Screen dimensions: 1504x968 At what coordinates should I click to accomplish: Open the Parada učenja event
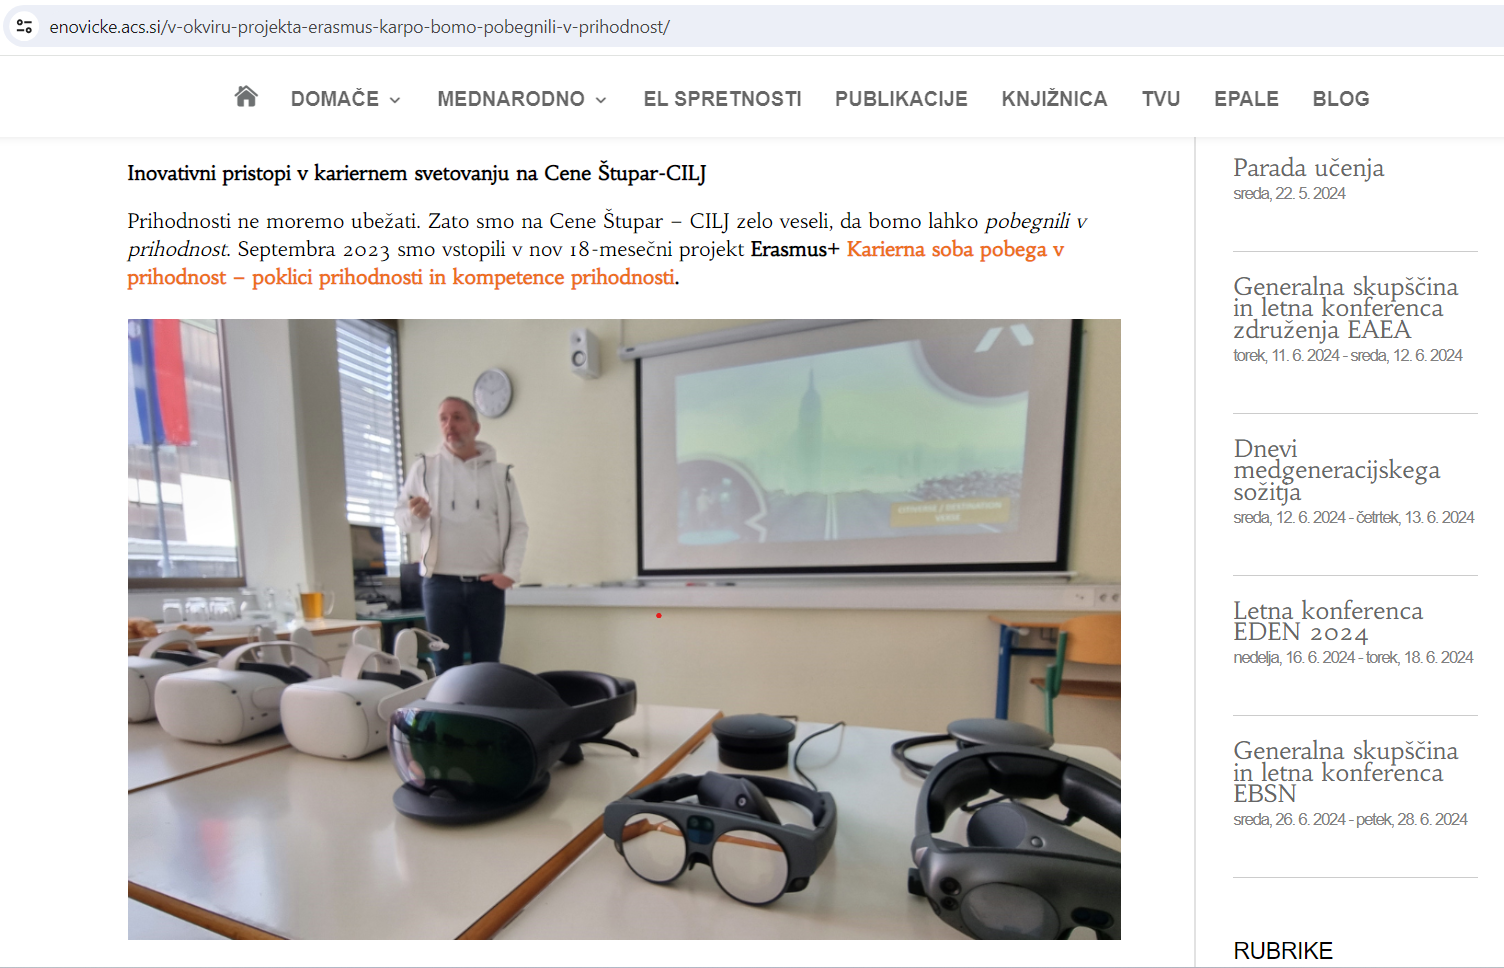click(x=1308, y=168)
